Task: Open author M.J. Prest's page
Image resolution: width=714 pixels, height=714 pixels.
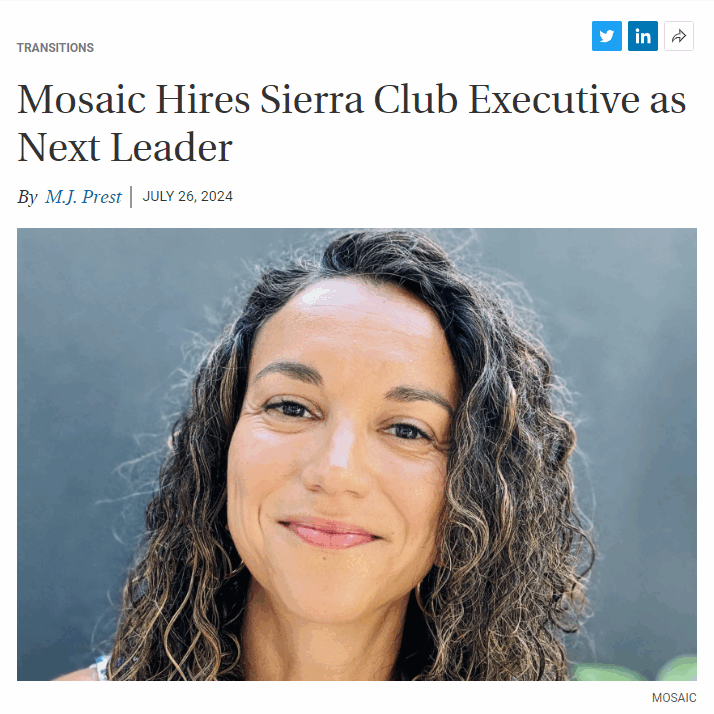Action: 83,197
